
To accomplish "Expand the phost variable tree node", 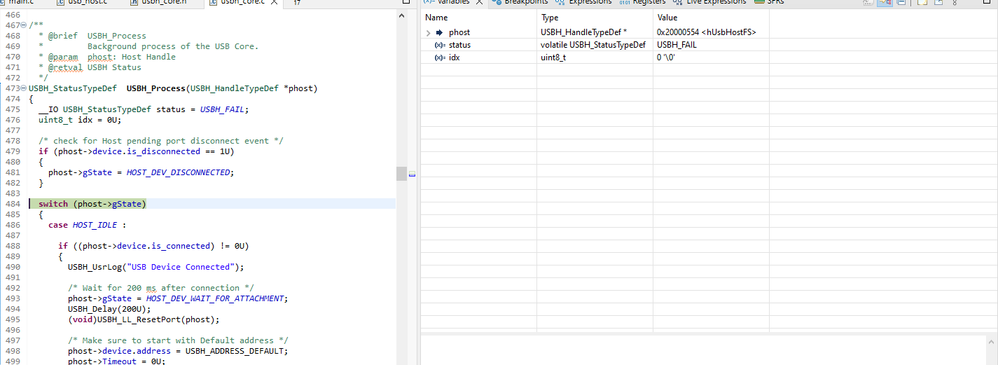I will pos(429,32).
